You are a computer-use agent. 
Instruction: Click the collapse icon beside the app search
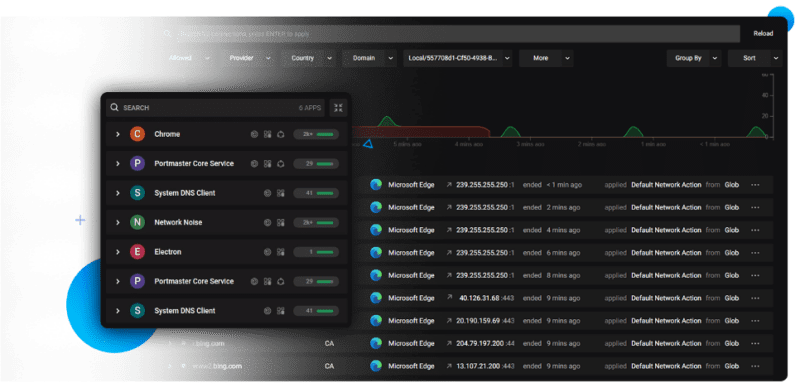tap(338, 108)
